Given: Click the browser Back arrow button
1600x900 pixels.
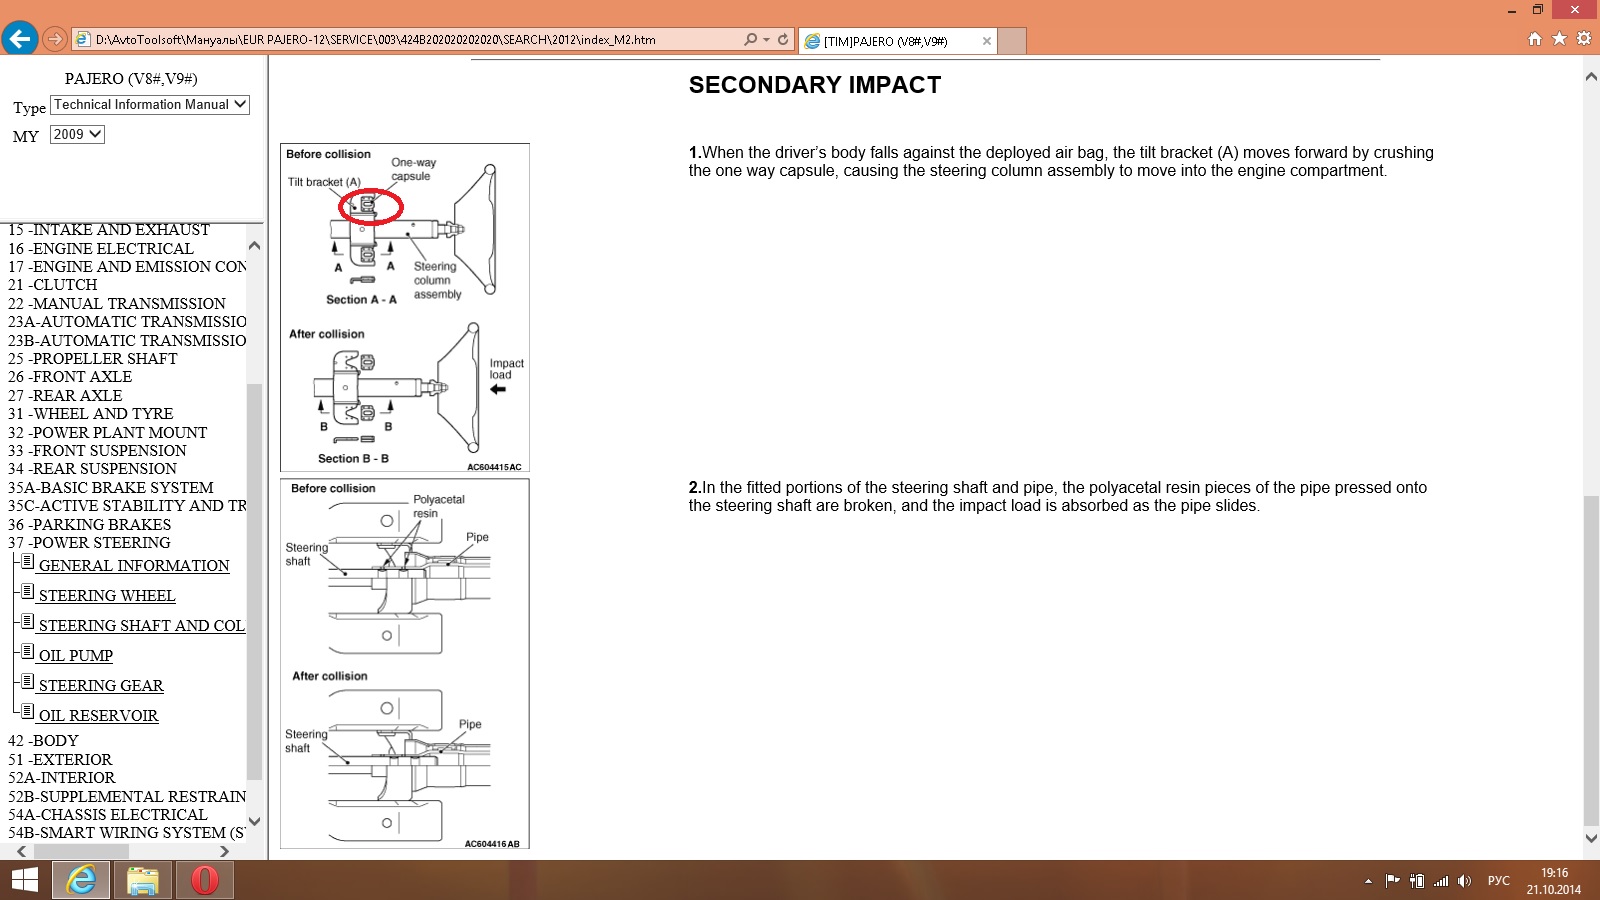Looking at the screenshot, I should point(20,39).
